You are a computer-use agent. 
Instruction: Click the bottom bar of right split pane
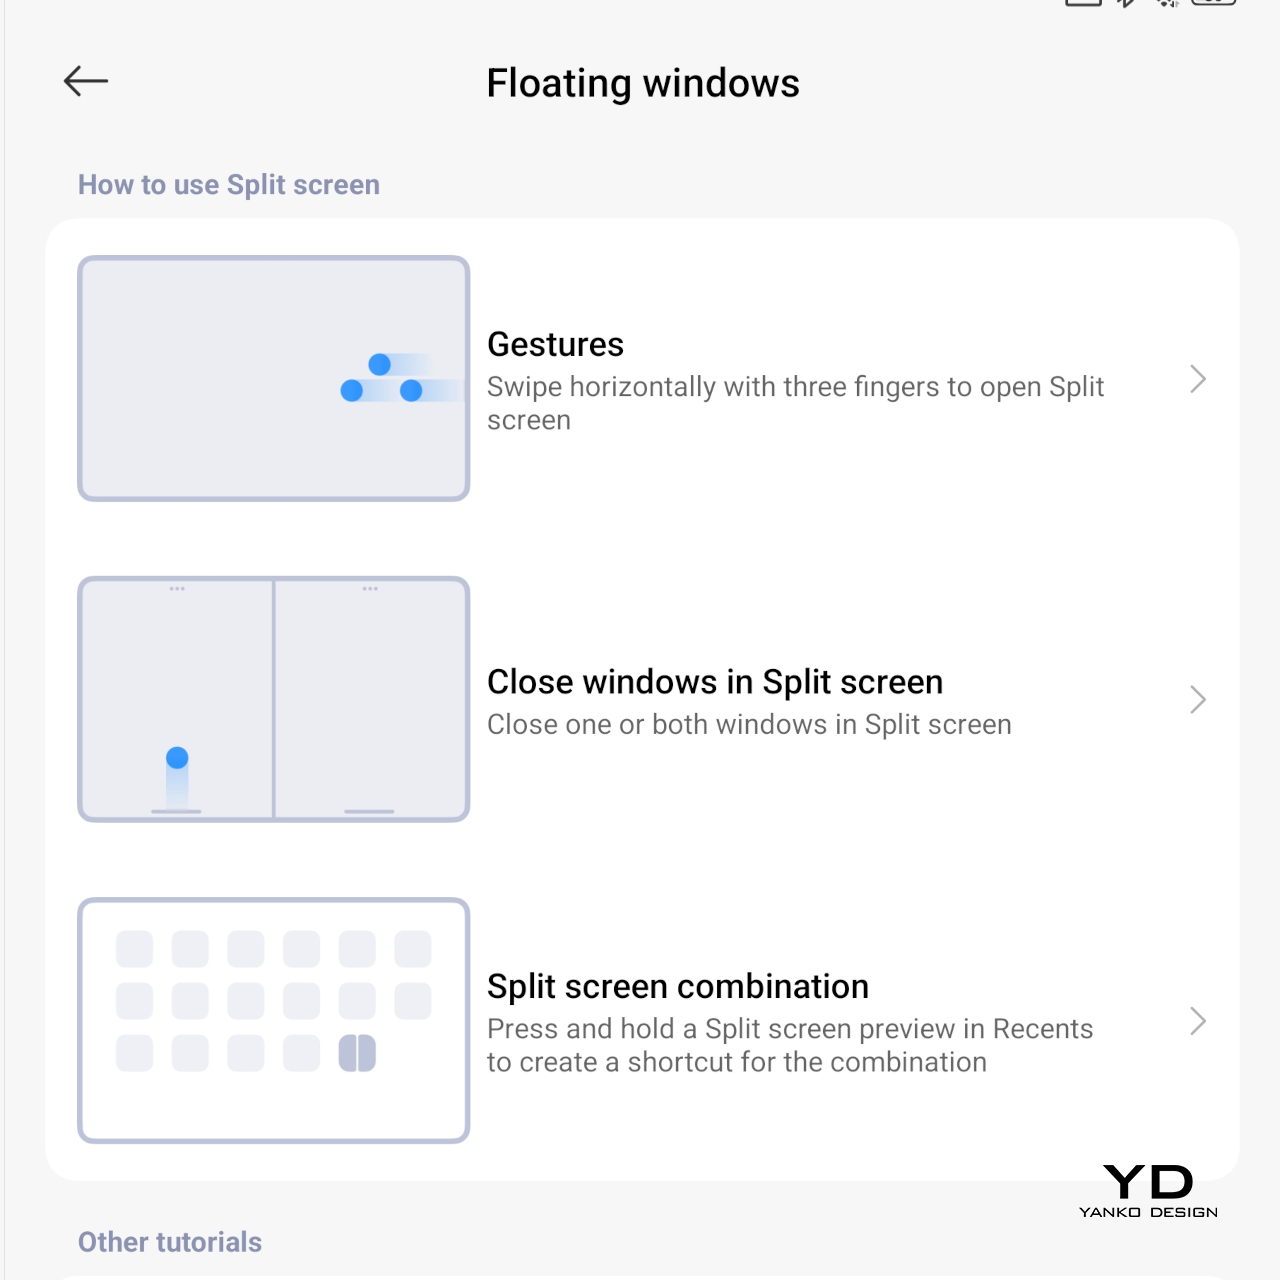(x=369, y=811)
